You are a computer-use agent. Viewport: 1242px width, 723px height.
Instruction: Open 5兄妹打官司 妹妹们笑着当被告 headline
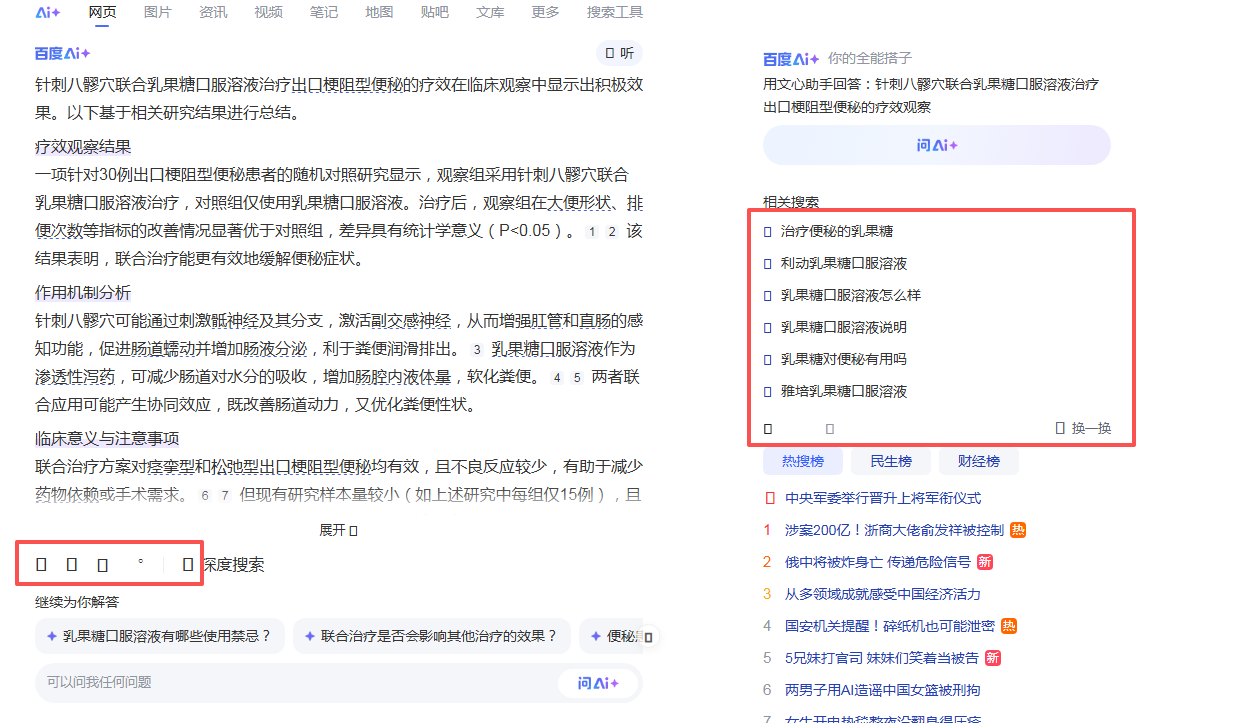tap(882, 658)
